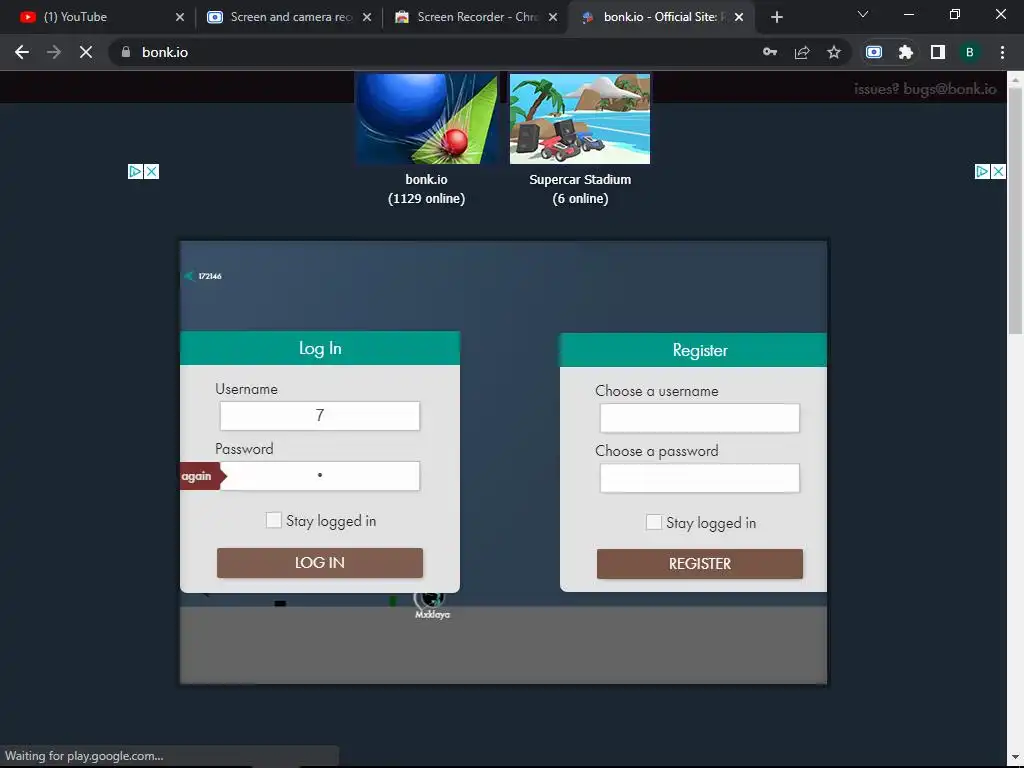Enable Stay logged in under Register
This screenshot has height=768, width=1024.
654,522
